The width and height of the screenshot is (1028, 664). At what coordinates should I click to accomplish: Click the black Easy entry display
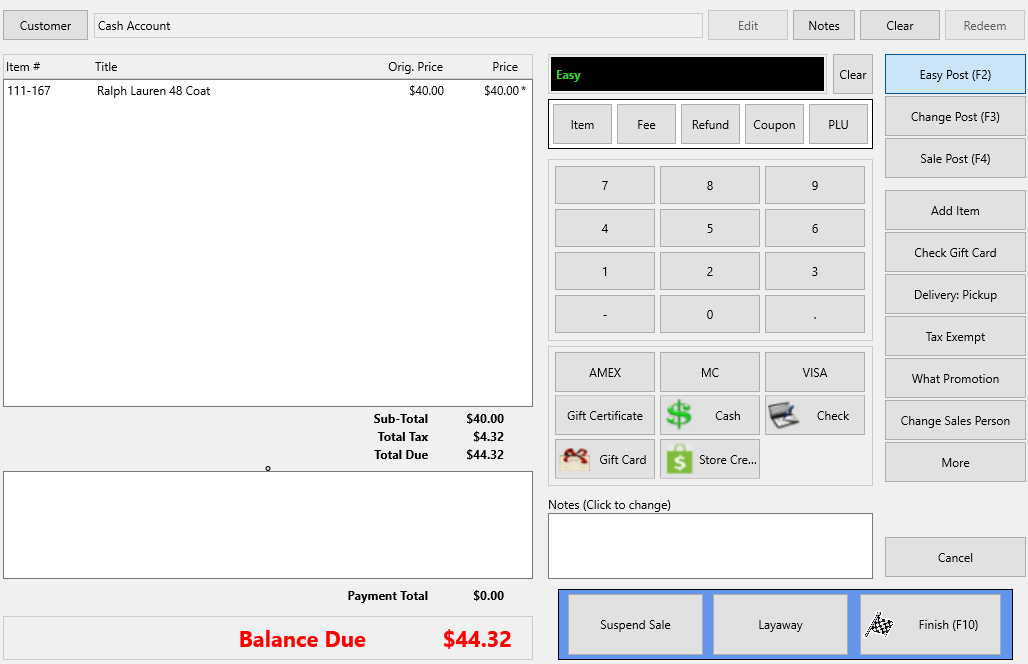[688, 74]
